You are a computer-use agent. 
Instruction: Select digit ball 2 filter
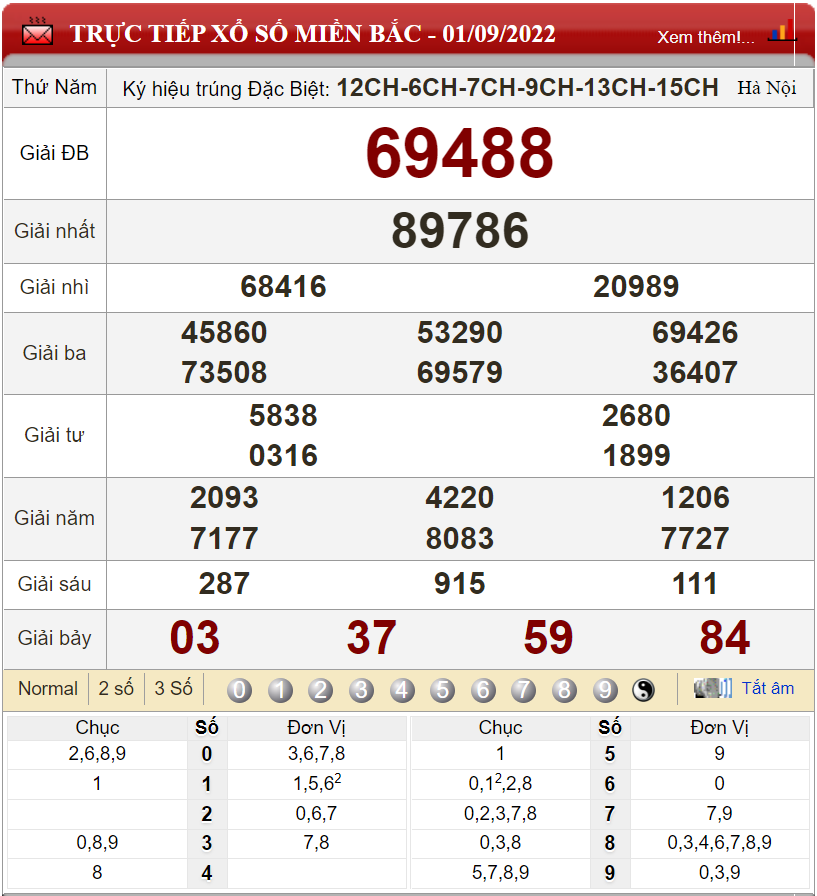[x=321, y=690]
